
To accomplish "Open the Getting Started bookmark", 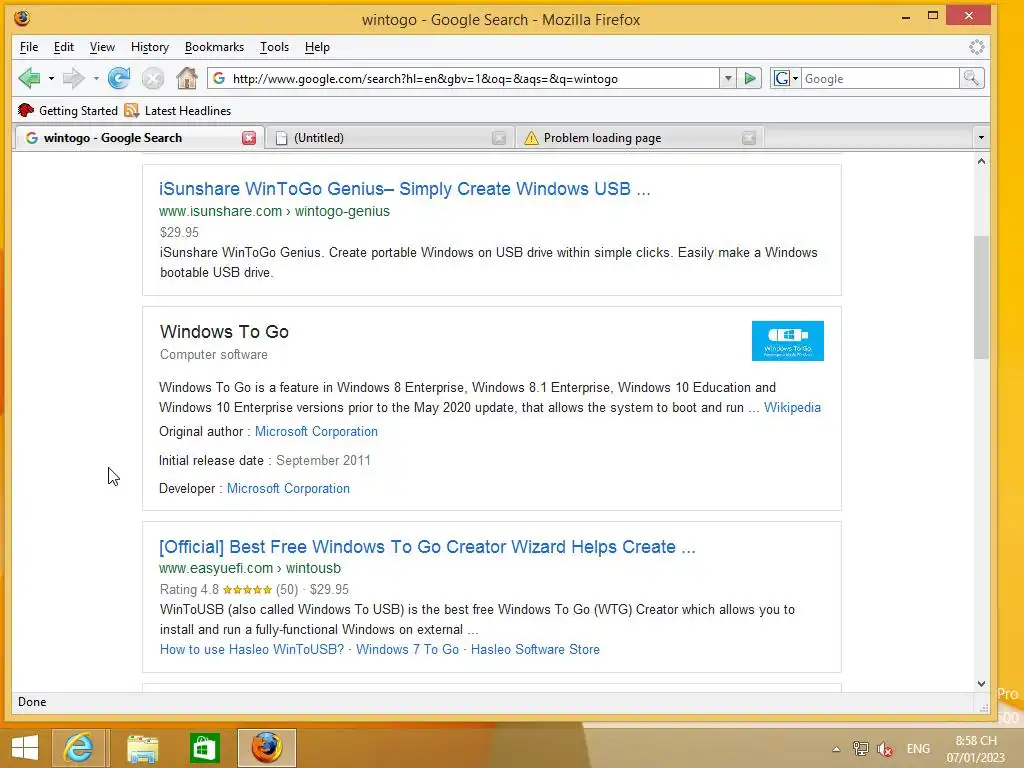I will coord(68,110).
